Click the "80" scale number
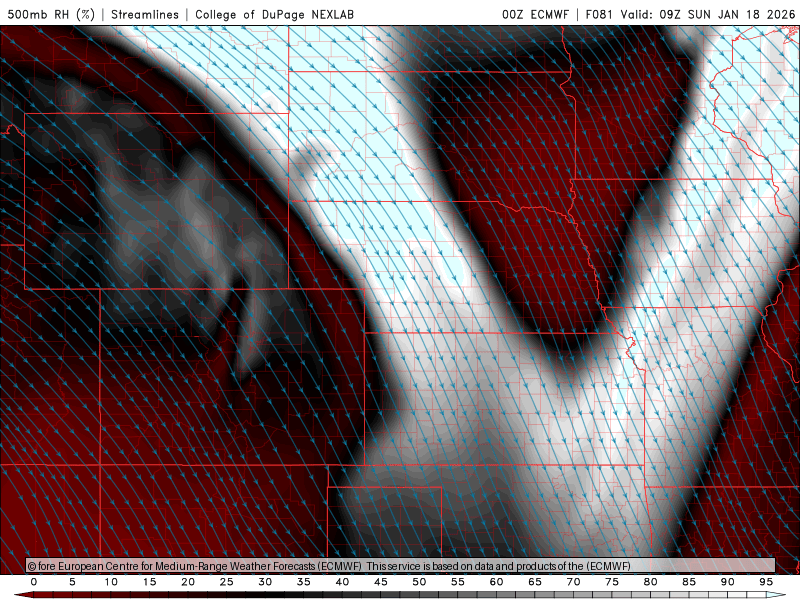 click(650, 582)
